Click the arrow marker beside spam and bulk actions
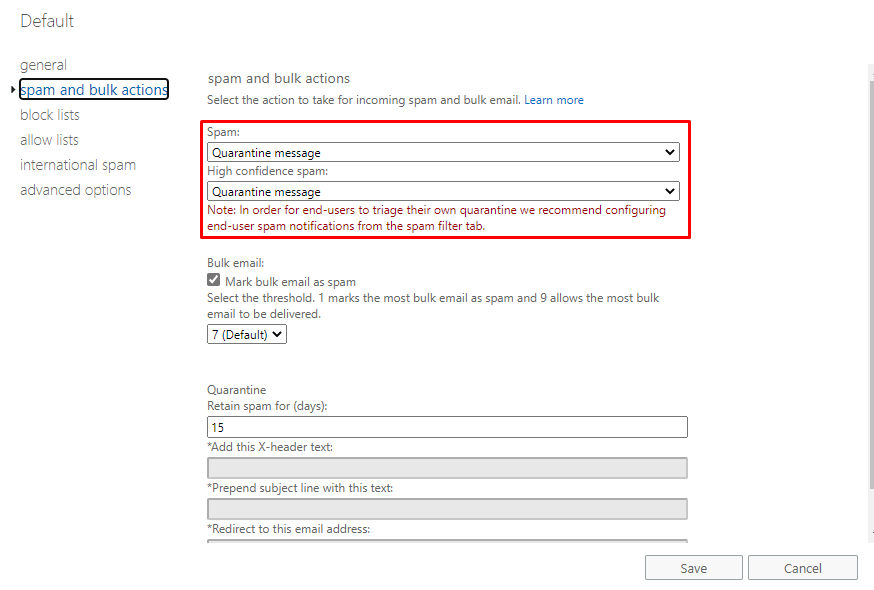This screenshot has width=874, height=590. (13, 89)
